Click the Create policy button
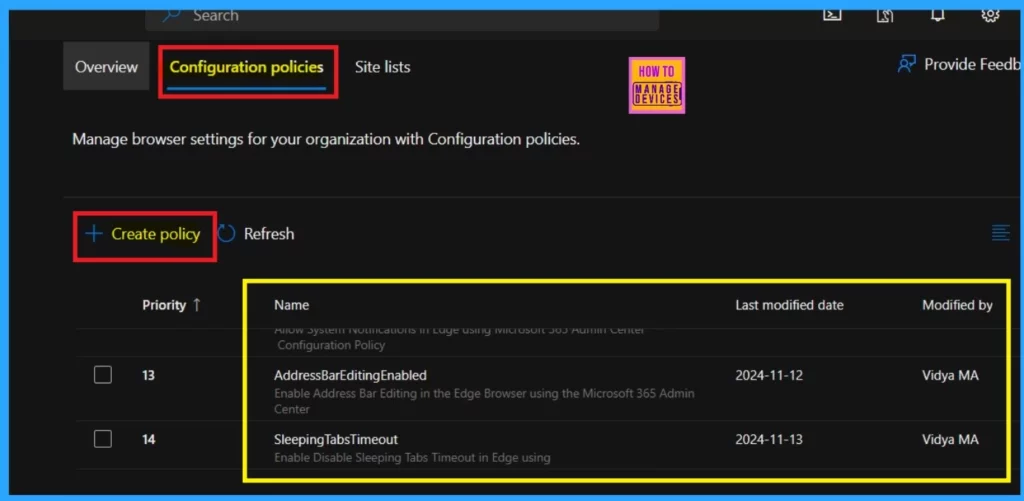This screenshot has height=501, width=1024. (x=144, y=234)
